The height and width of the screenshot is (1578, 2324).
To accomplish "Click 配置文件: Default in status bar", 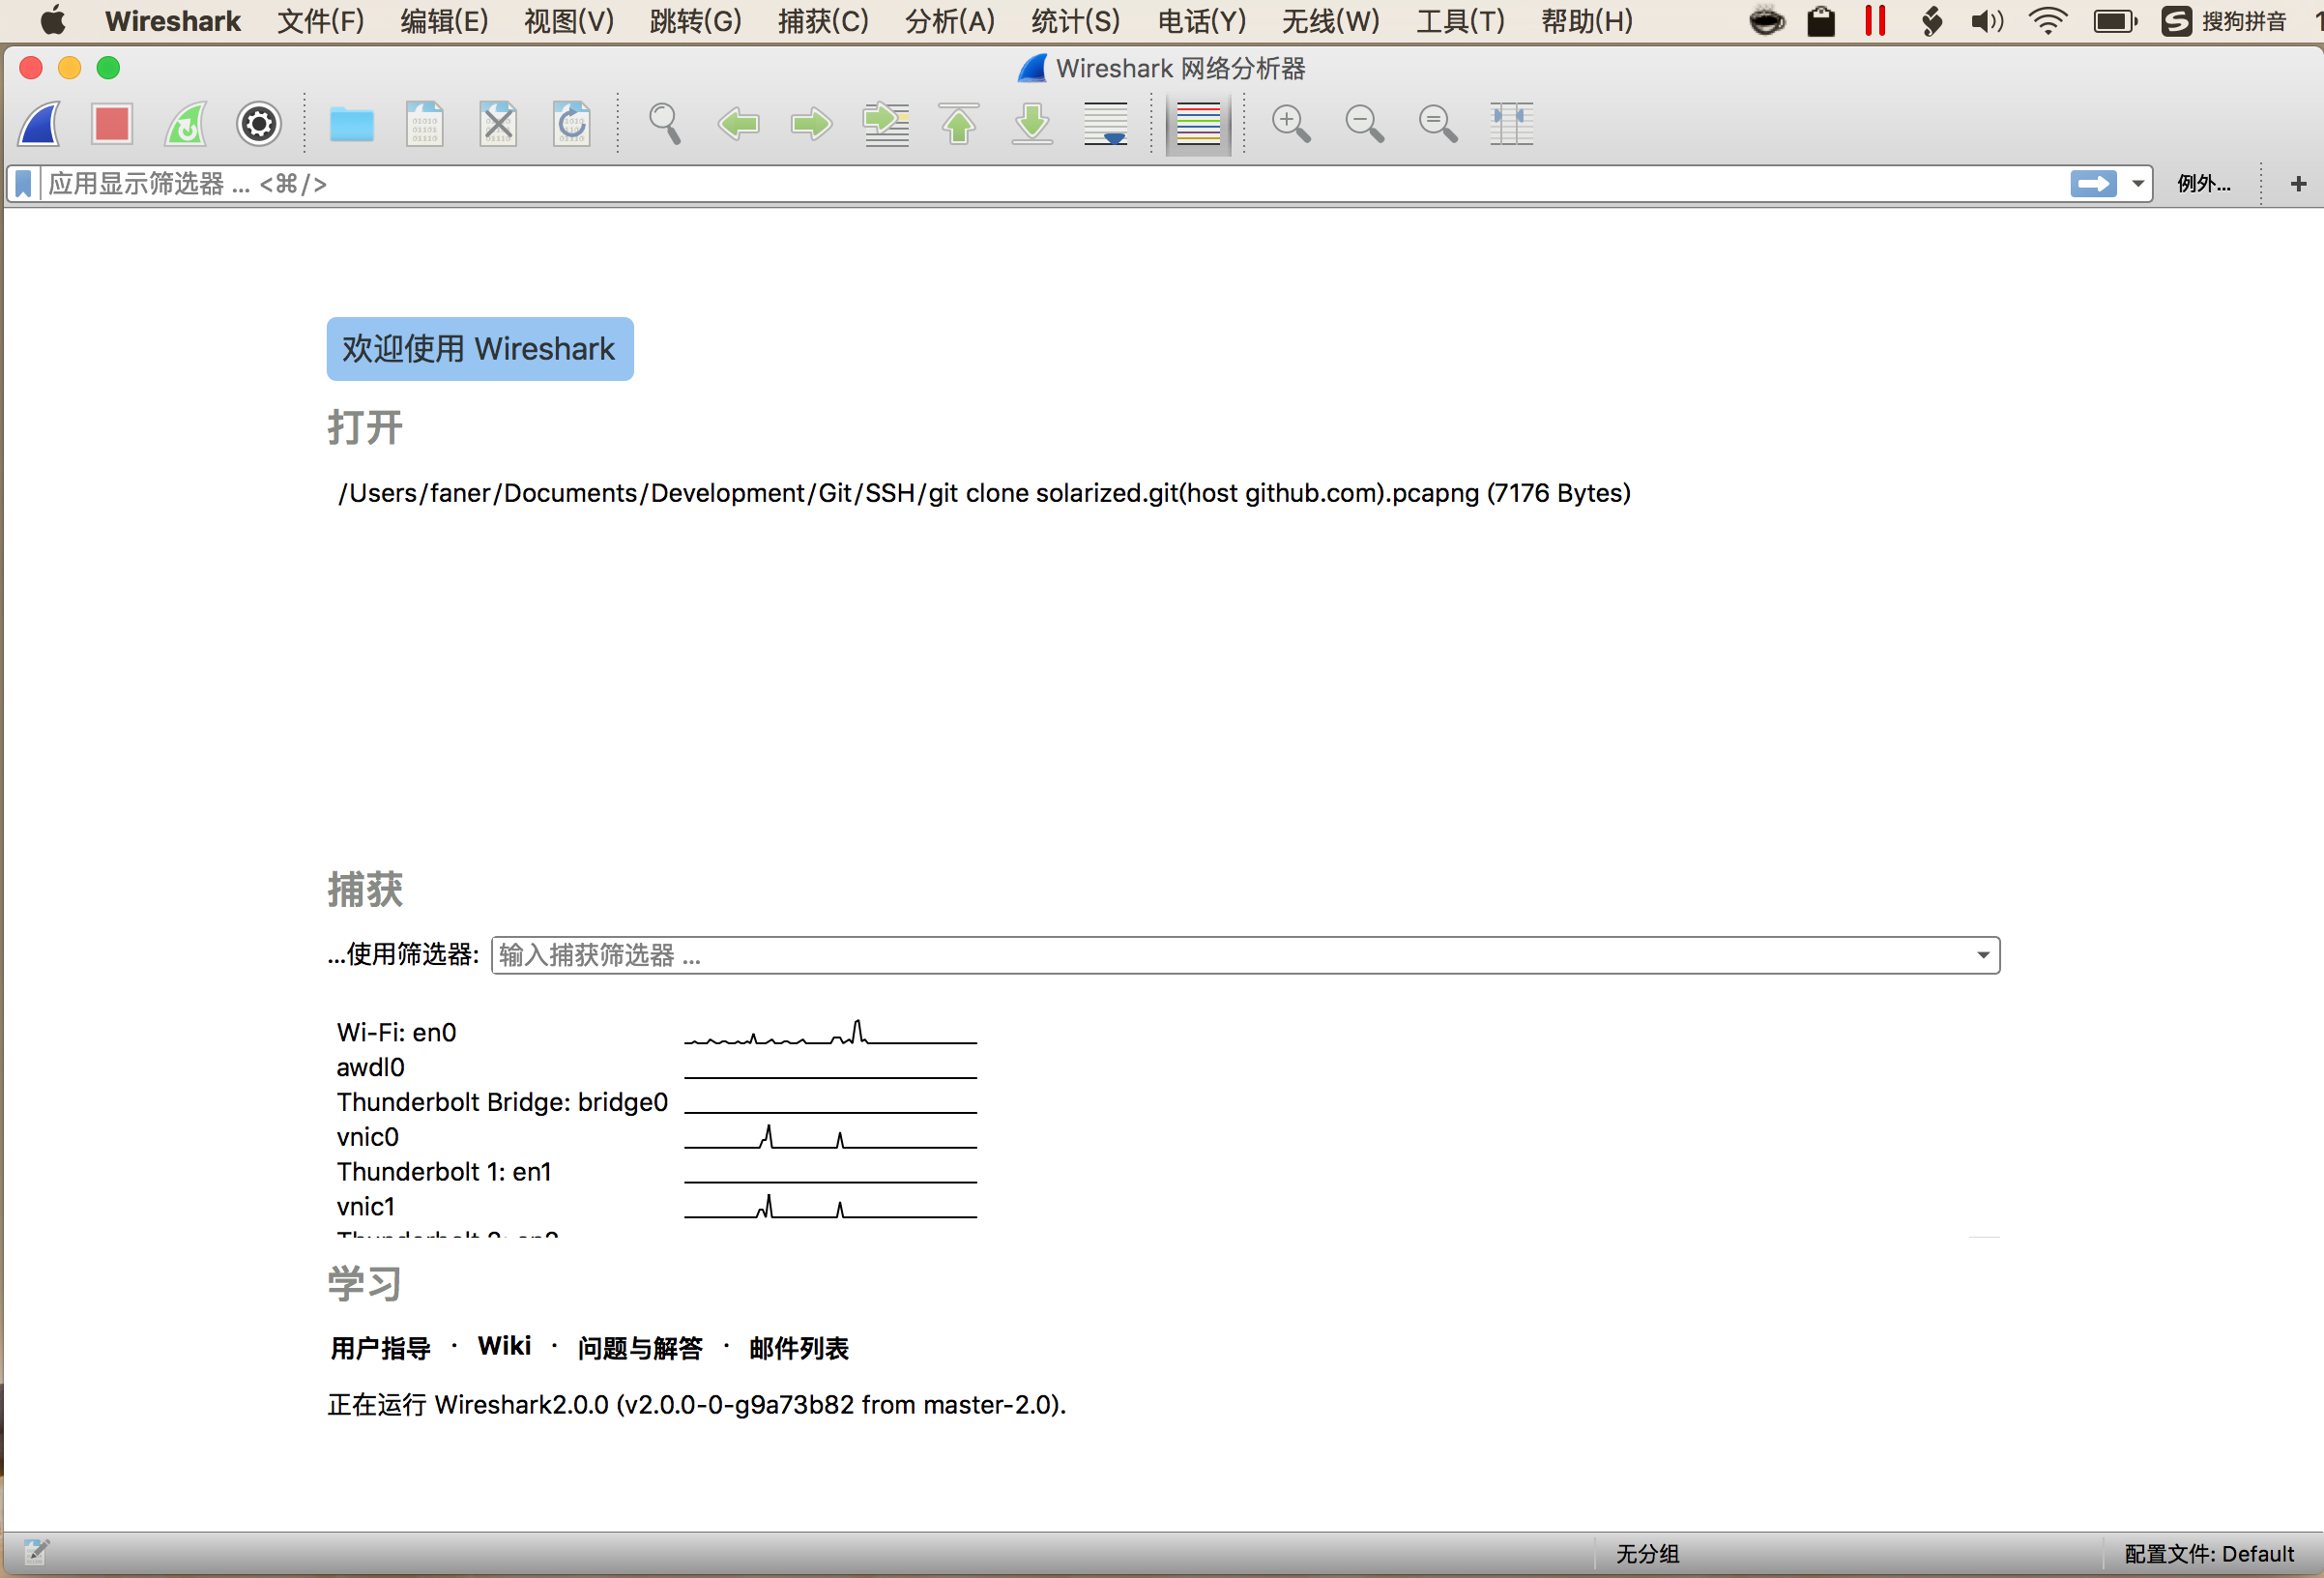I will 2209,1553.
